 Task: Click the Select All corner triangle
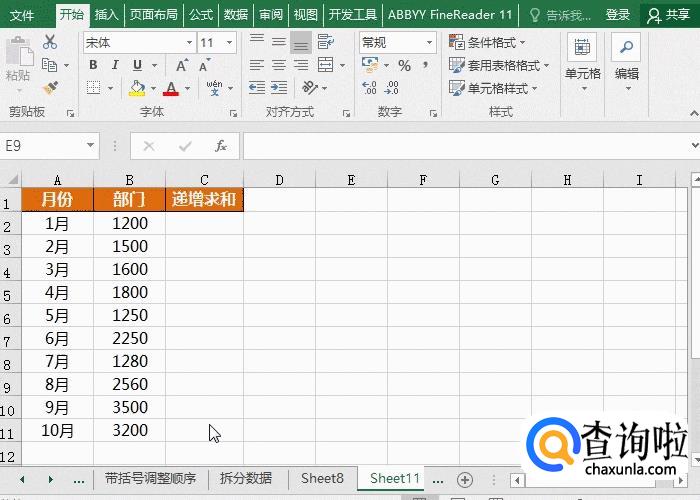coord(12,179)
